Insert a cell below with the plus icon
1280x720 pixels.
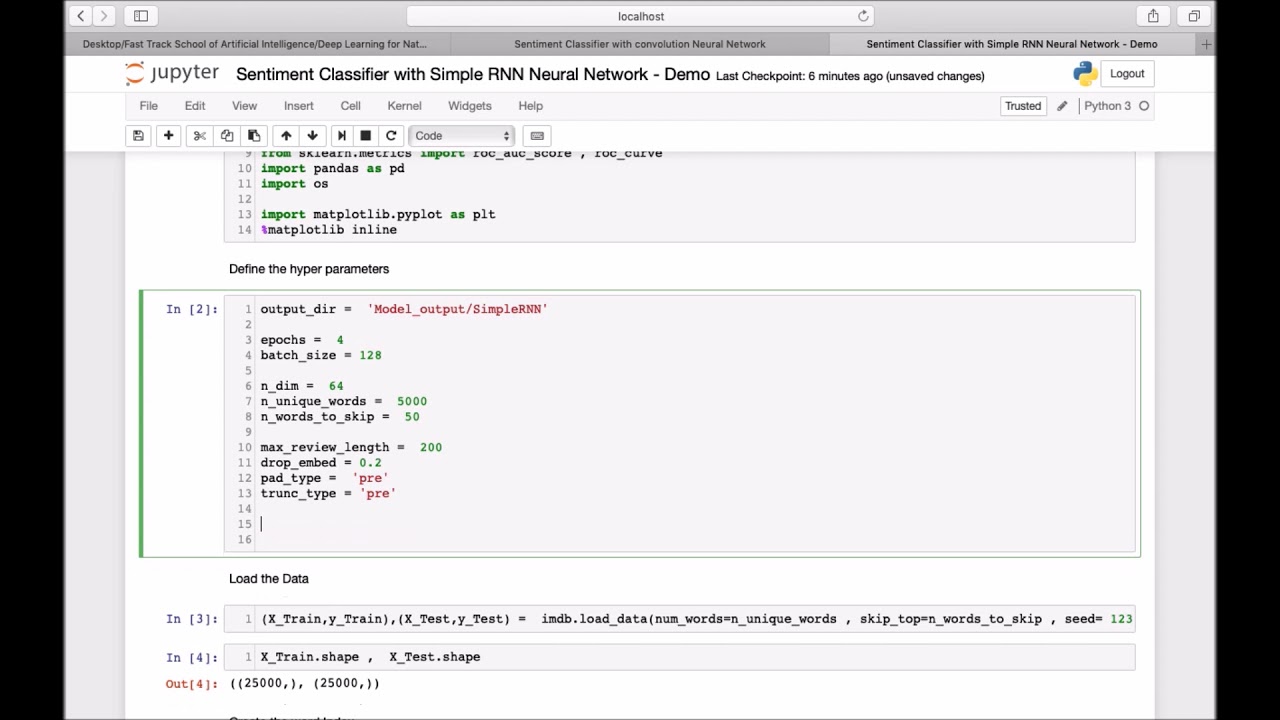click(x=168, y=136)
